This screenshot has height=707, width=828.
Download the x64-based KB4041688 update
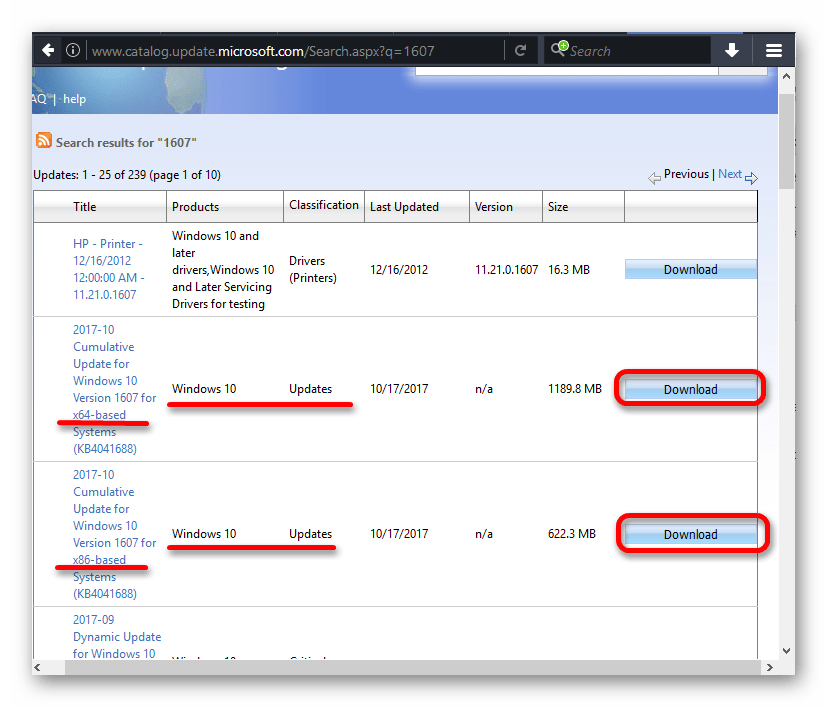690,389
